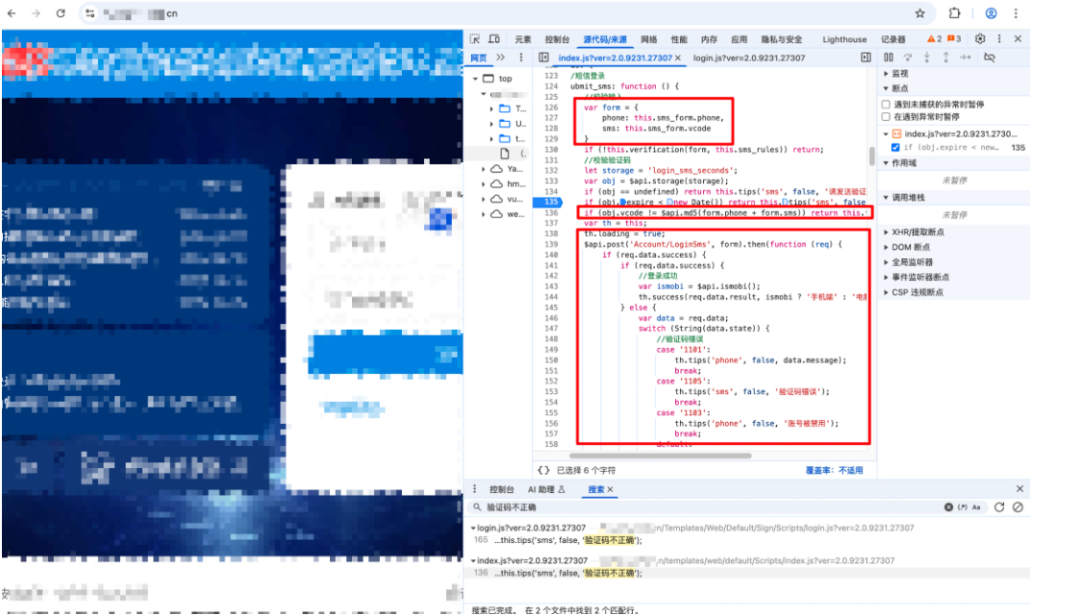This screenshot has width=1080, height=615.
Task: Collapse the top node in file tree
Action: tap(475, 78)
